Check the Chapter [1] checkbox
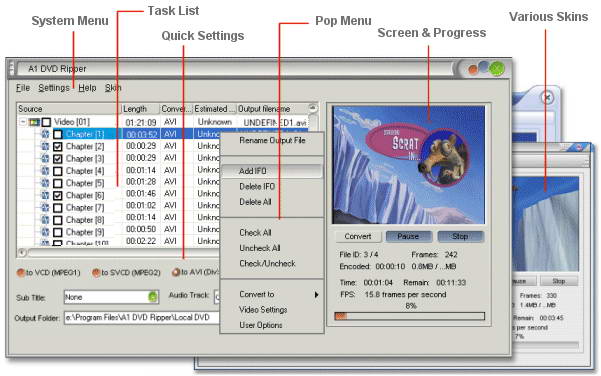The height and width of the screenshot is (376, 601). 57,134
